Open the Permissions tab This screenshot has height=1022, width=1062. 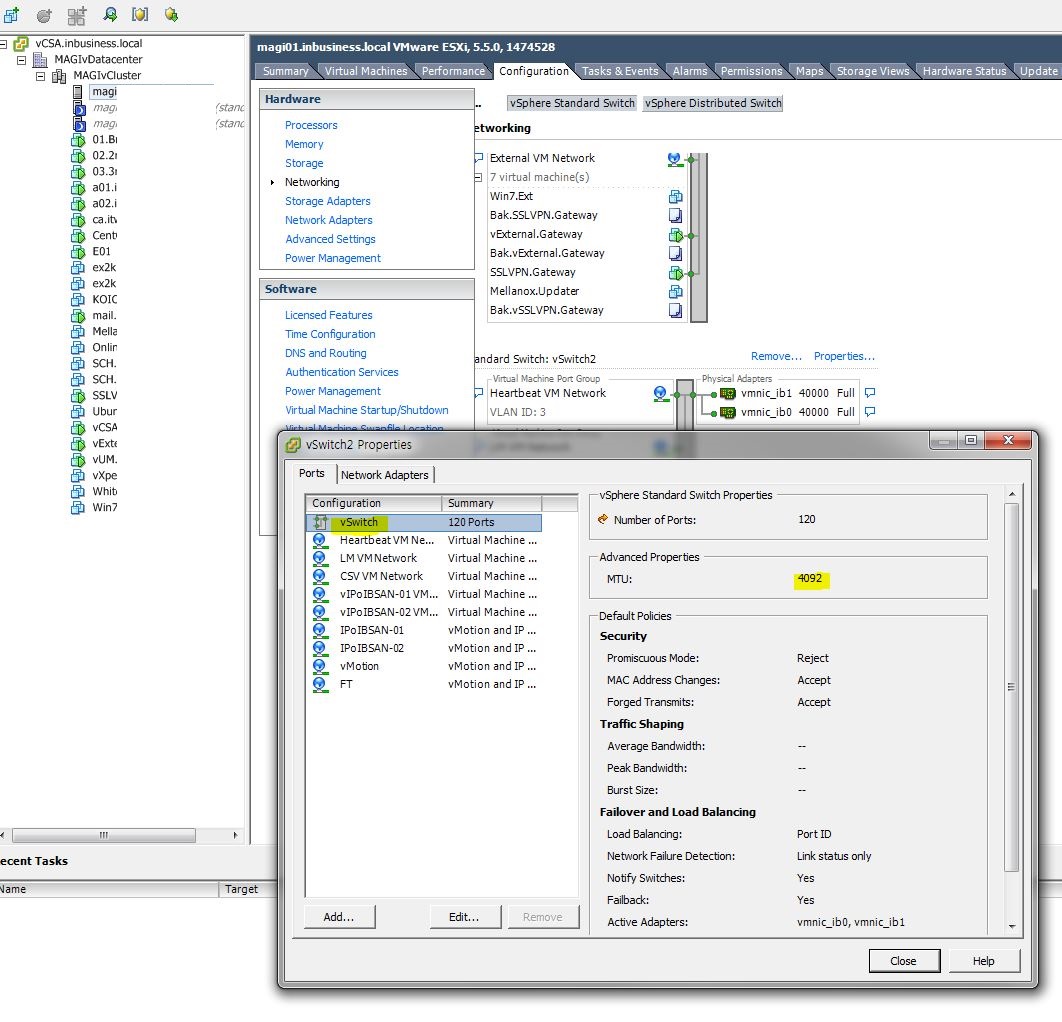click(x=751, y=71)
